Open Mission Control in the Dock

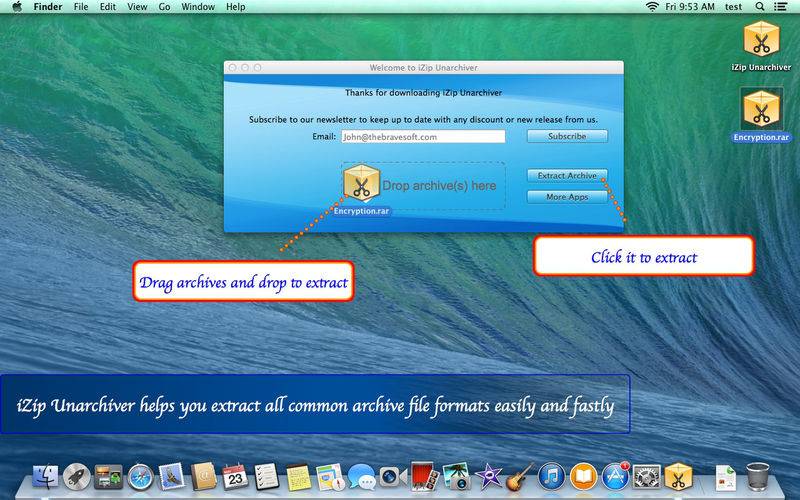click(108, 477)
